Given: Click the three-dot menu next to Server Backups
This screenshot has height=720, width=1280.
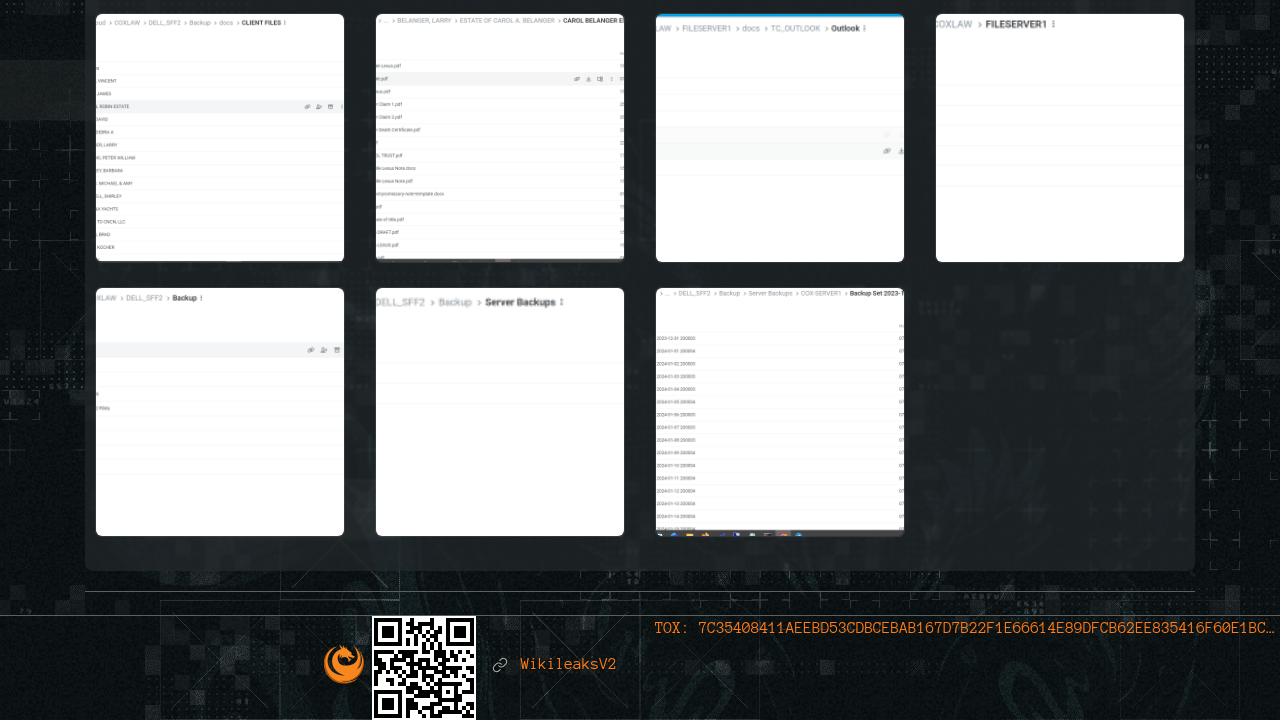Looking at the screenshot, I should click(561, 302).
